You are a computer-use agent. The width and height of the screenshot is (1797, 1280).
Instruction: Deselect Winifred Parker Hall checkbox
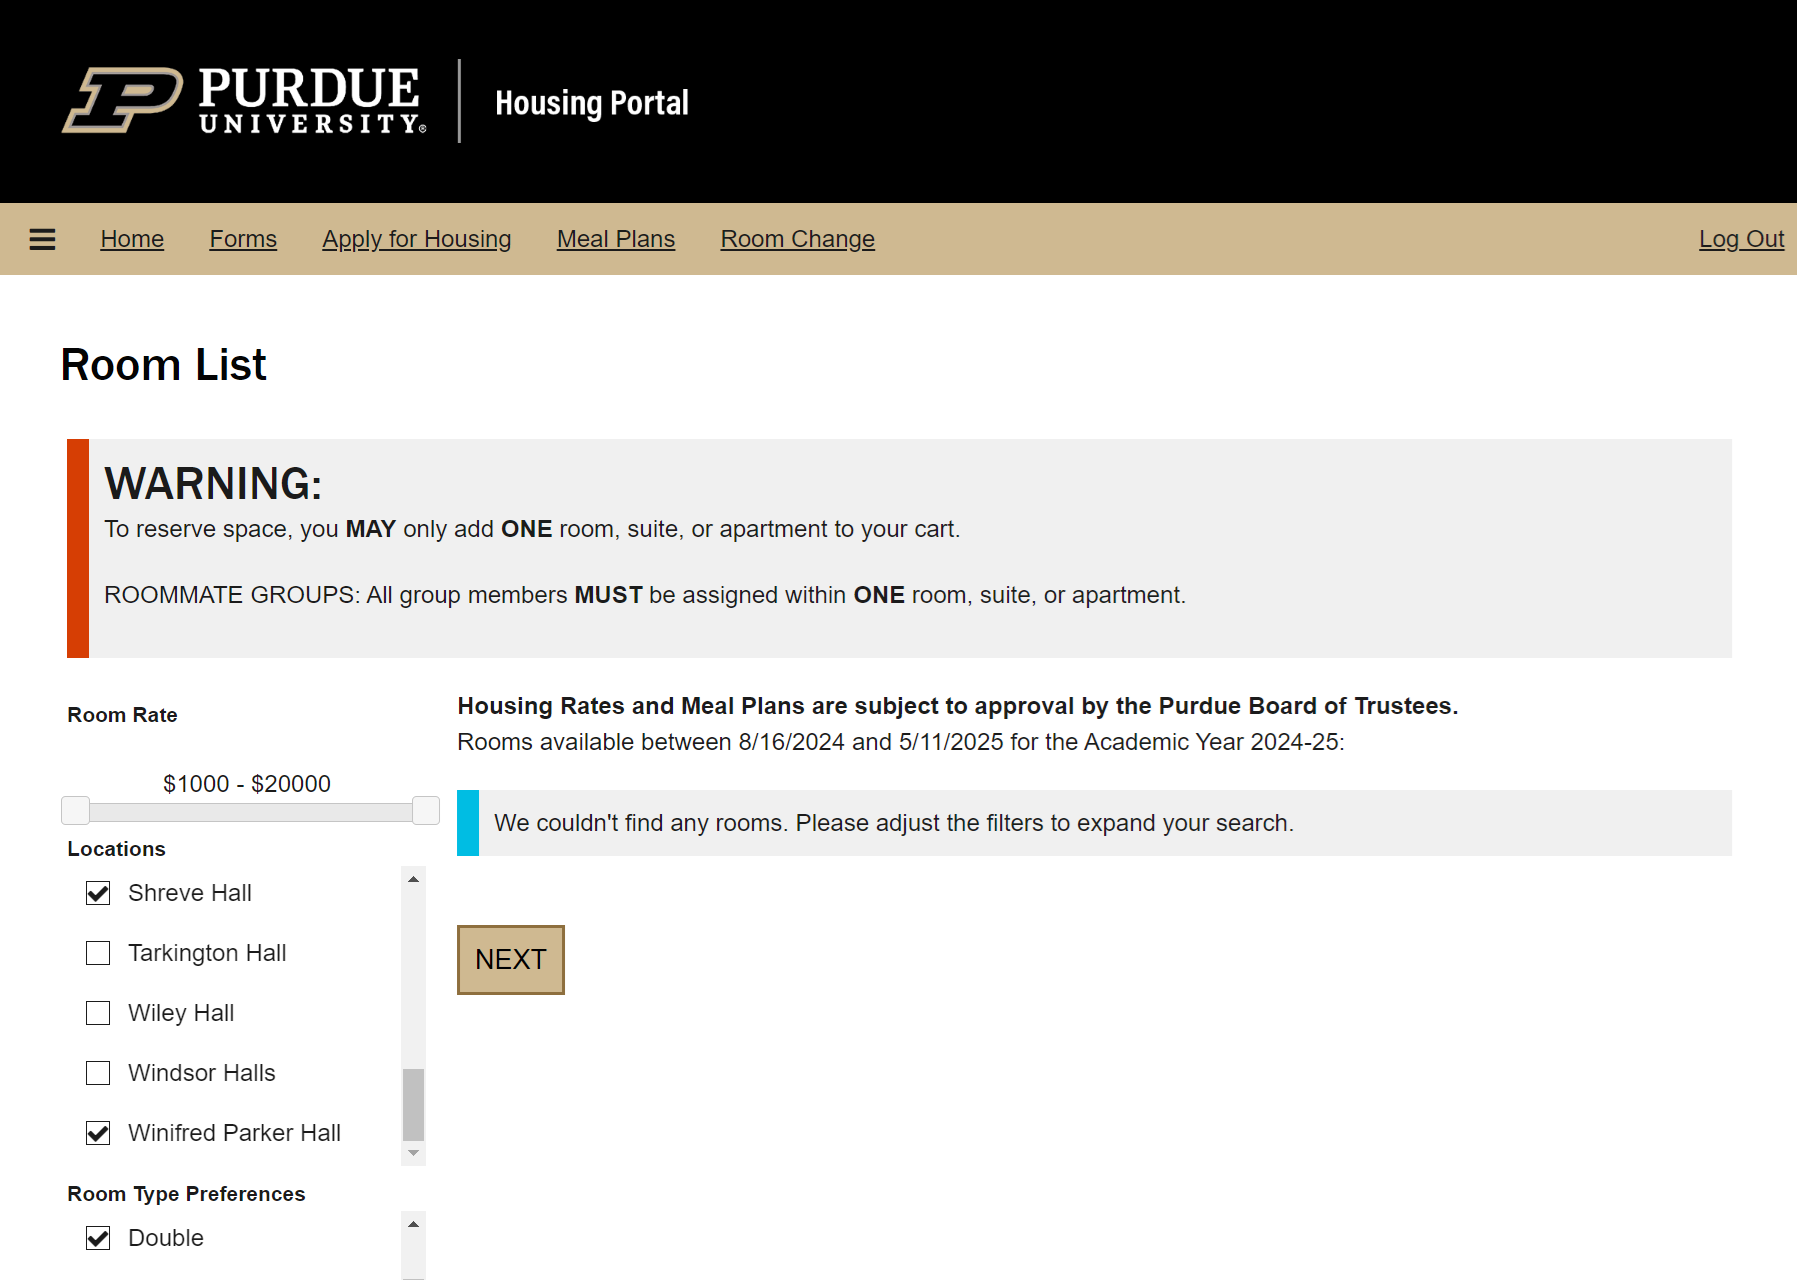click(x=98, y=1133)
